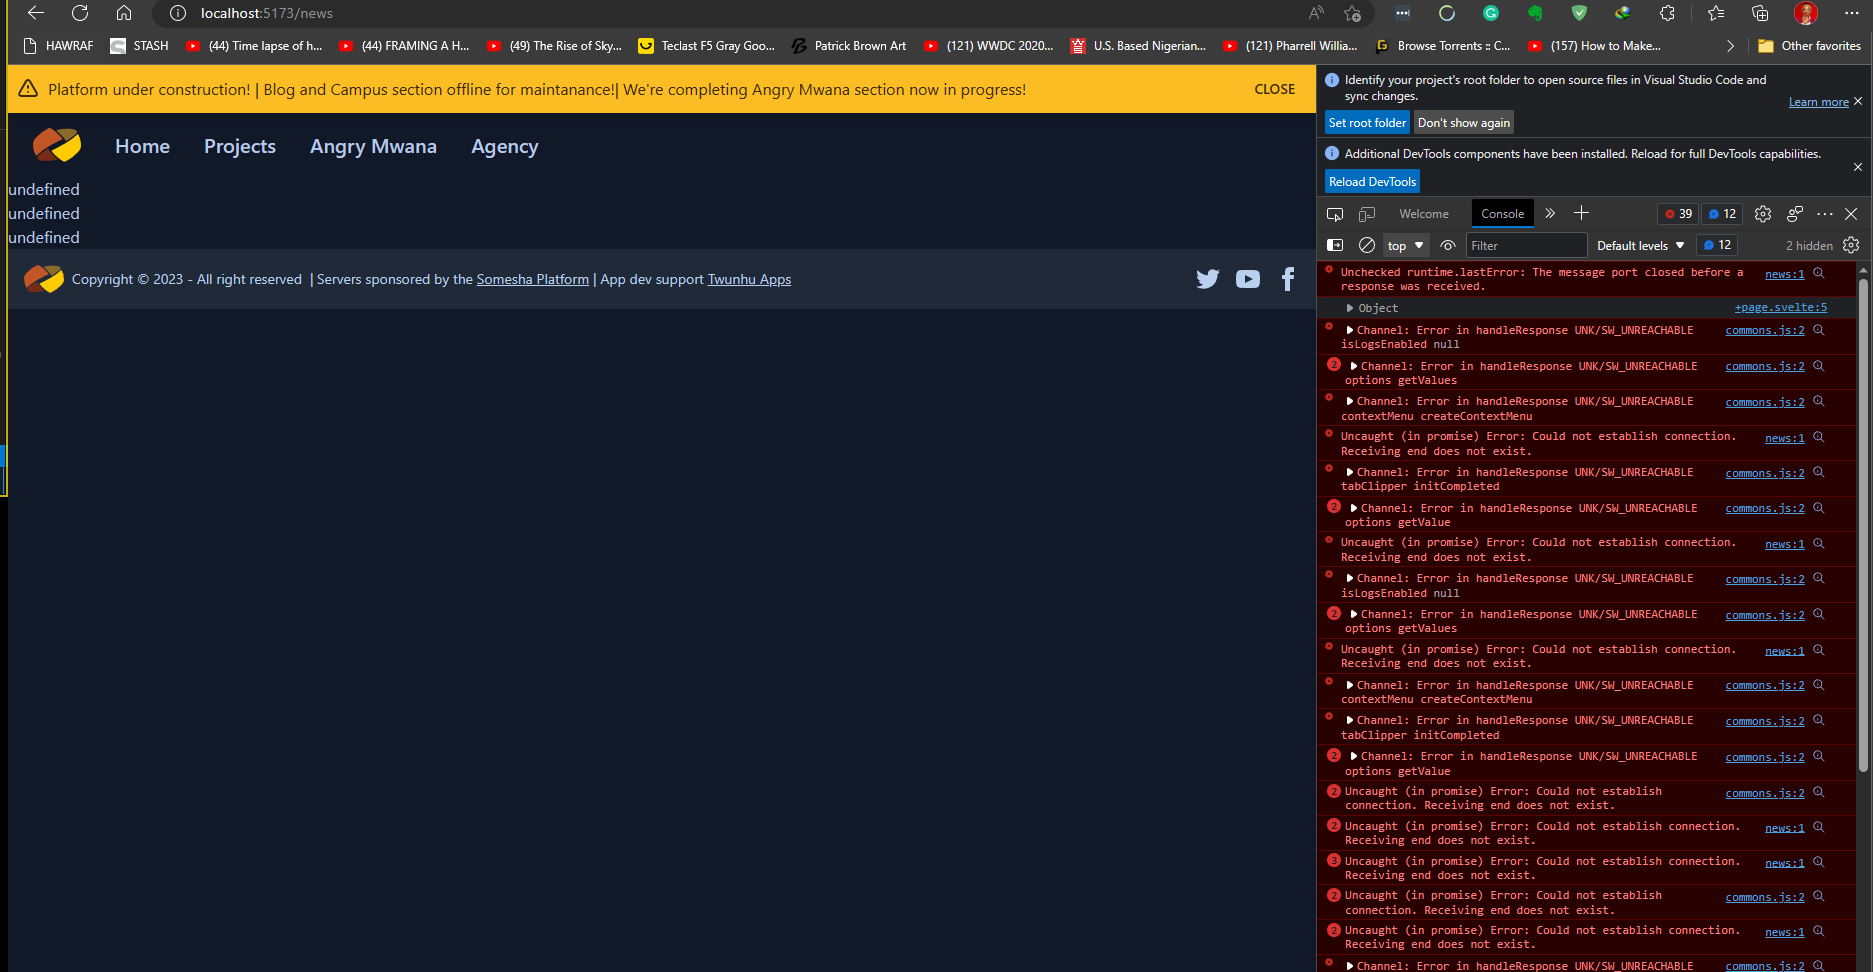
Task: Open the STASH bookmark
Action: coord(140,46)
